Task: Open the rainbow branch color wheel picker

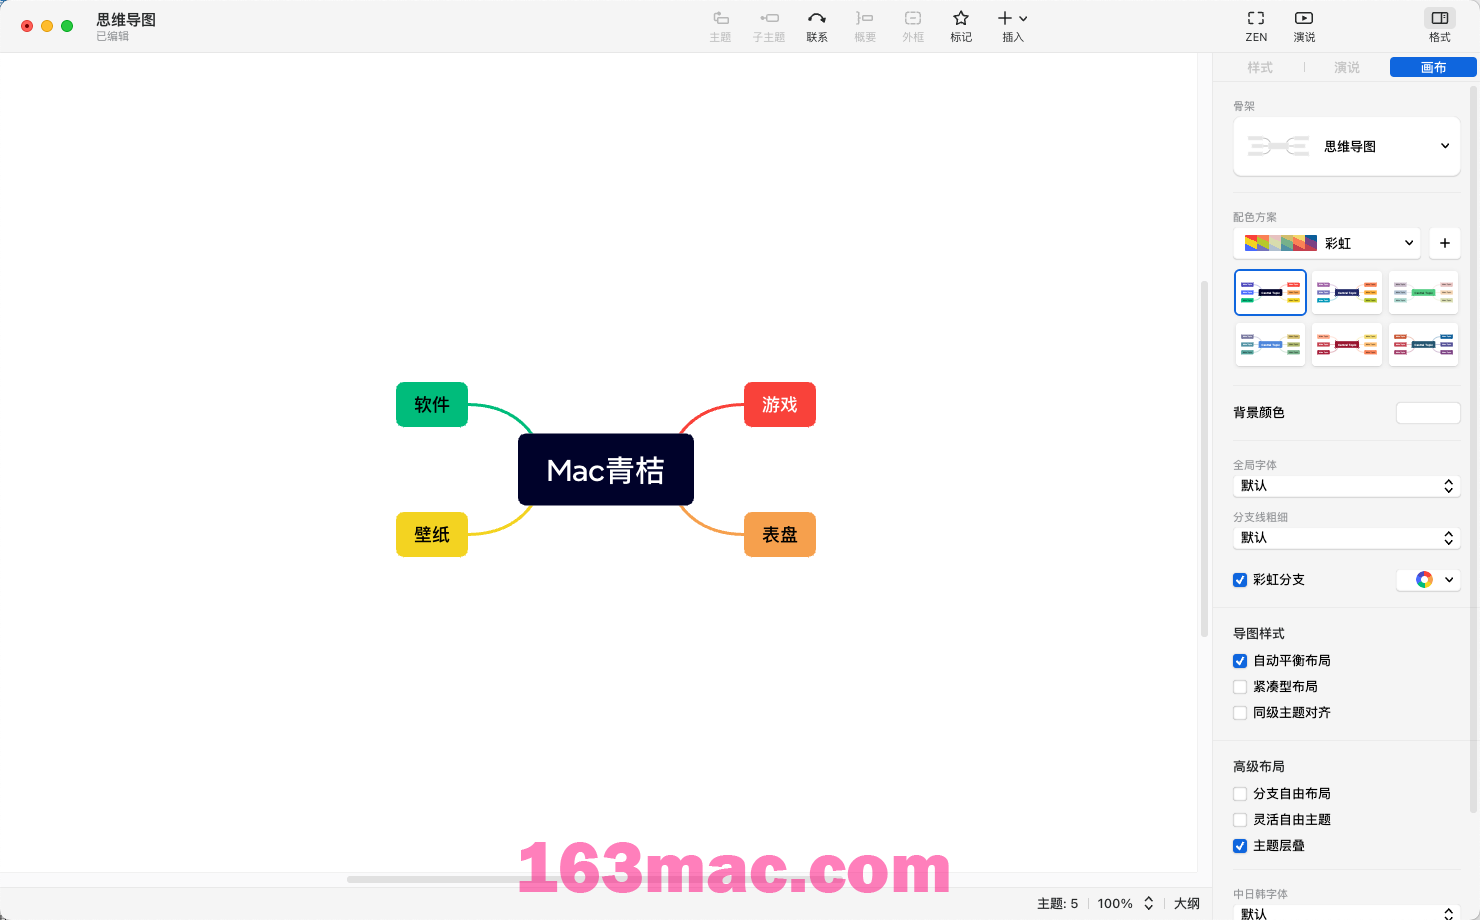Action: pyautogui.click(x=1428, y=580)
